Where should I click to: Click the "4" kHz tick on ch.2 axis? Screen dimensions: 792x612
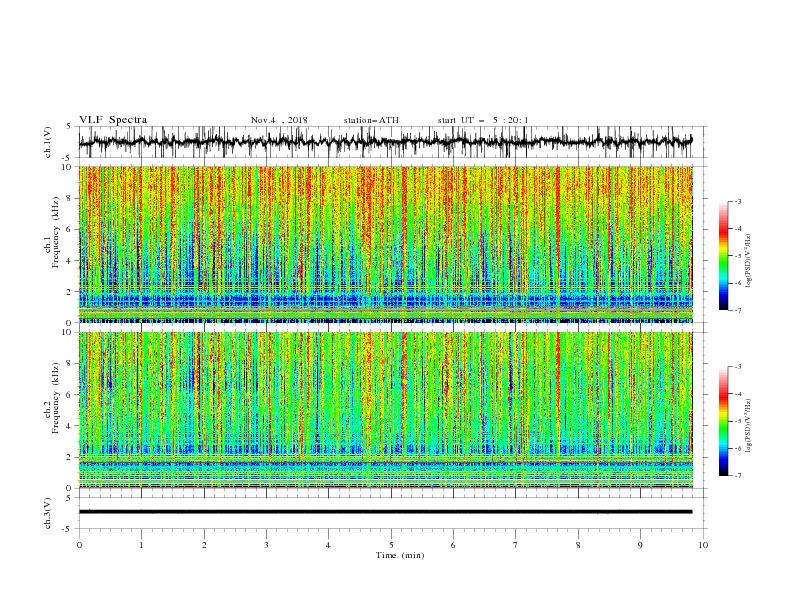pyautogui.click(x=70, y=426)
